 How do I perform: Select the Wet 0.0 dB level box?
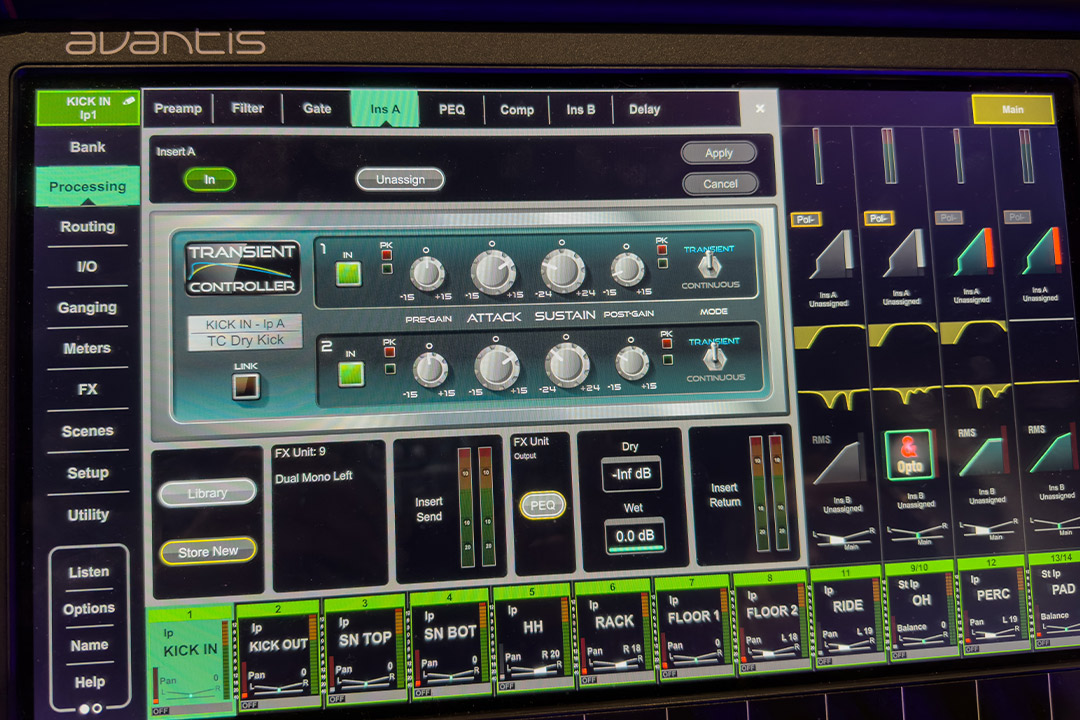tap(635, 536)
